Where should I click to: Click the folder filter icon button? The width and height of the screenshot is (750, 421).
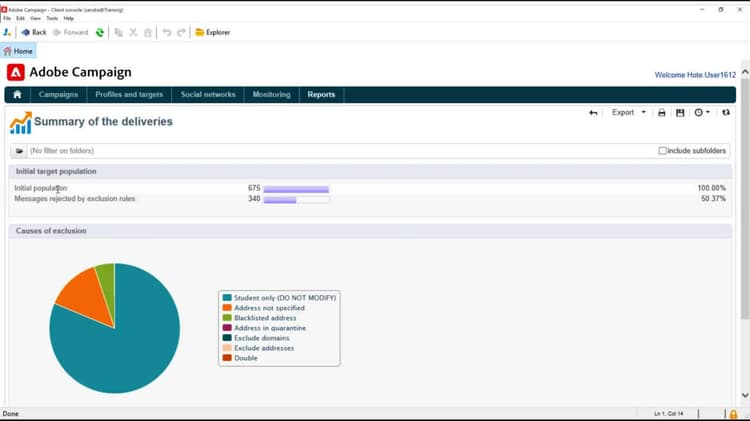pos(19,151)
